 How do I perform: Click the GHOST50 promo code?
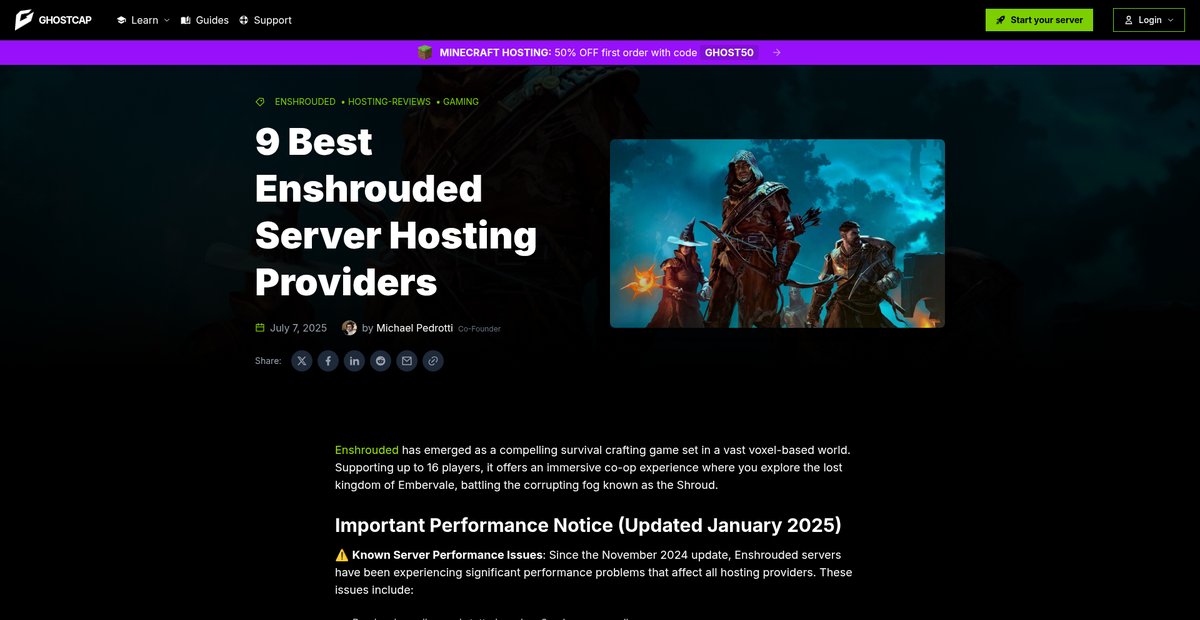tap(729, 52)
